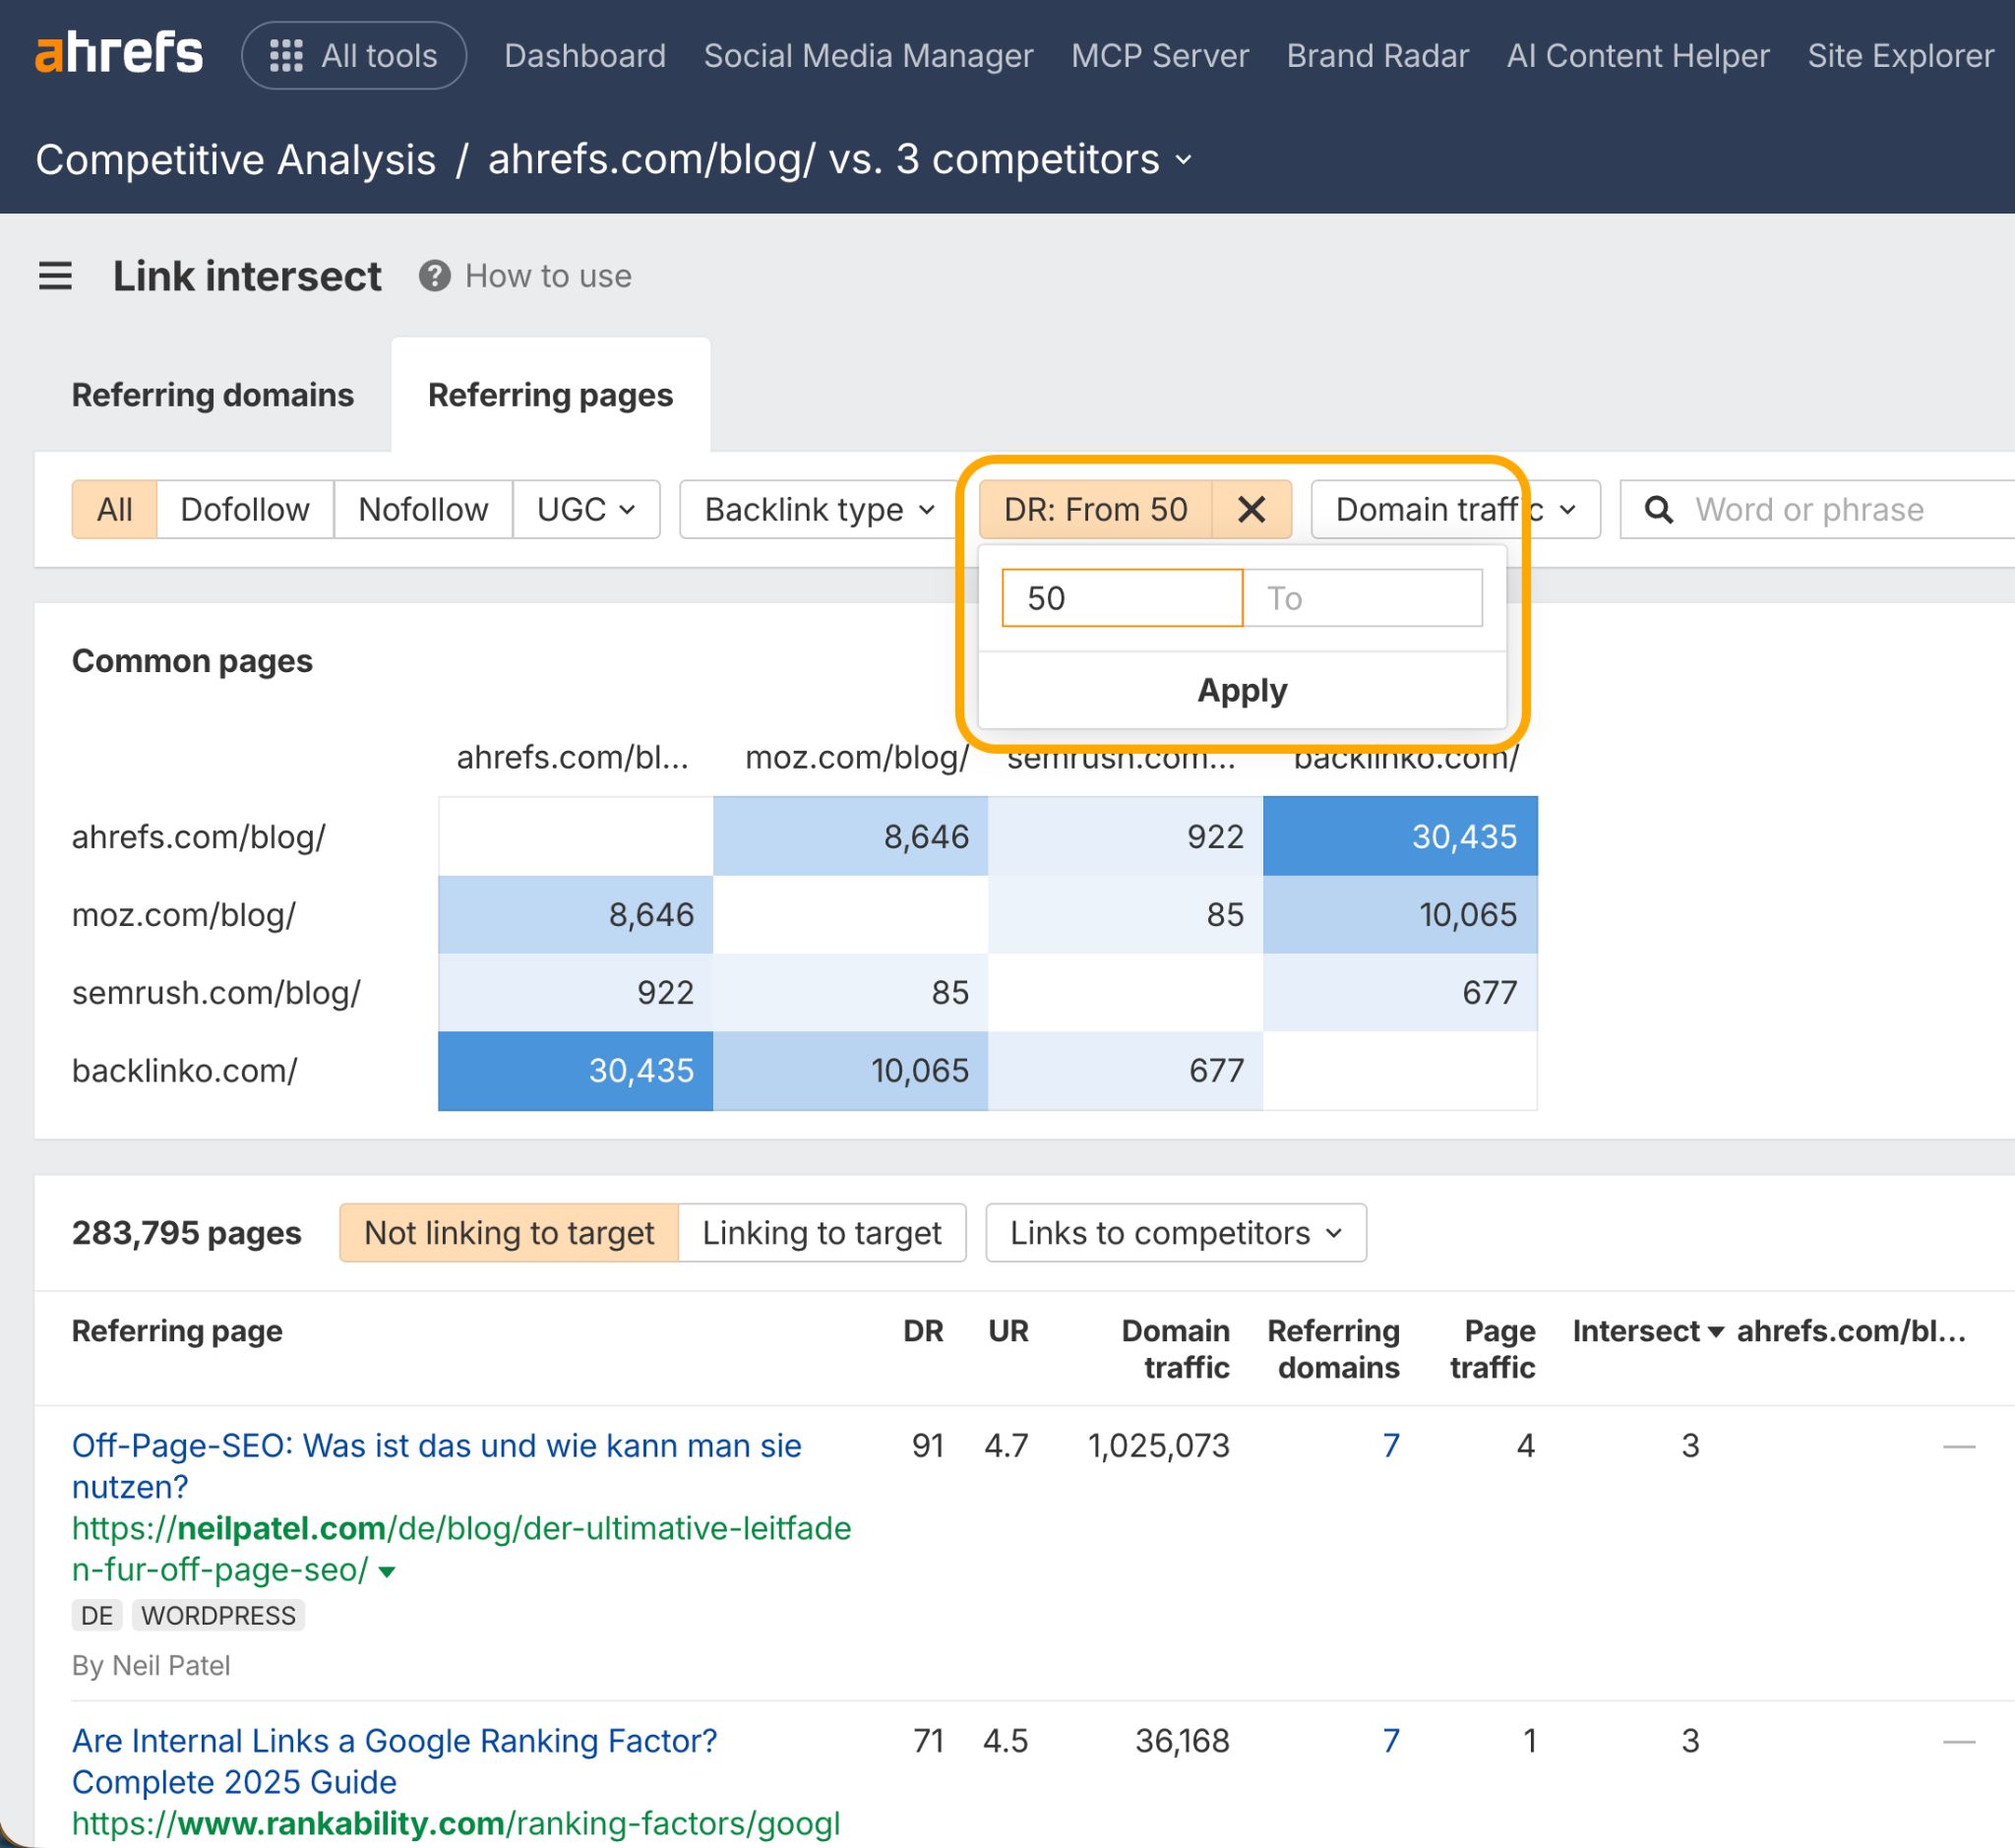Switch to 'Linking to target' view
The height and width of the screenshot is (1848, 2015).
pyautogui.click(x=822, y=1233)
